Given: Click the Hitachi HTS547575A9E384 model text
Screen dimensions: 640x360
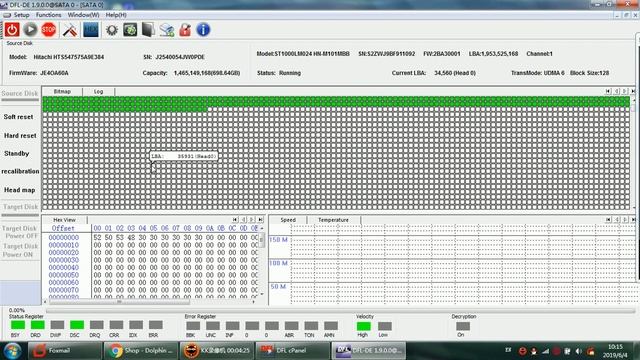Looking at the screenshot, I should tap(69, 57).
